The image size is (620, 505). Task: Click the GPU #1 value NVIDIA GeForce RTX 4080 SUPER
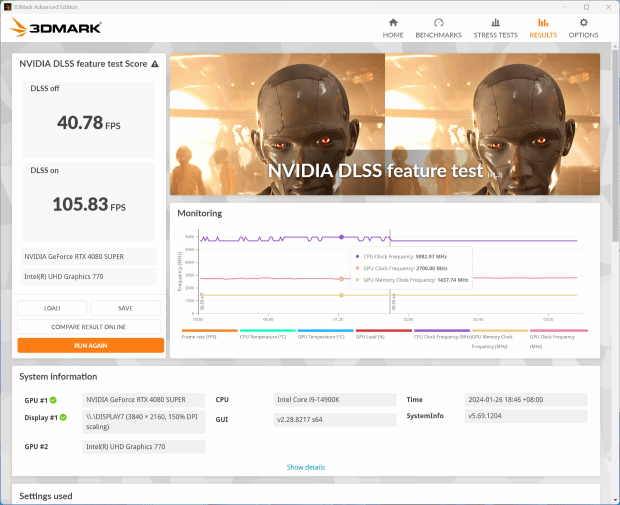tap(144, 400)
